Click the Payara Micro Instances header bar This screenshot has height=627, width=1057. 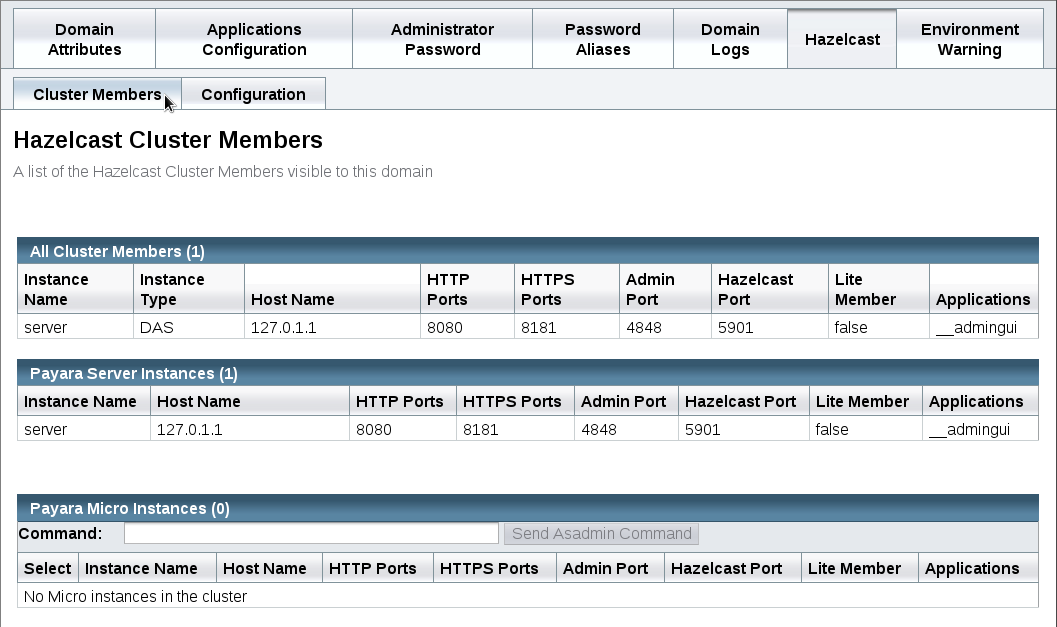tap(527, 508)
